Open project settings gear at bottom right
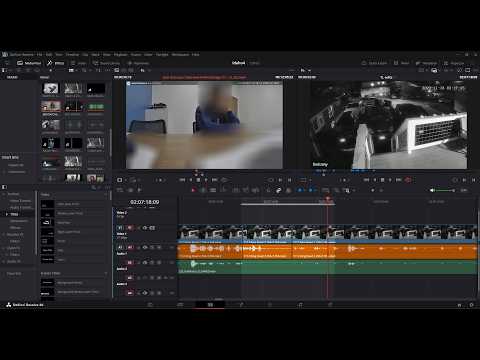This screenshot has width=480, height=360. pyautogui.click(x=471, y=305)
